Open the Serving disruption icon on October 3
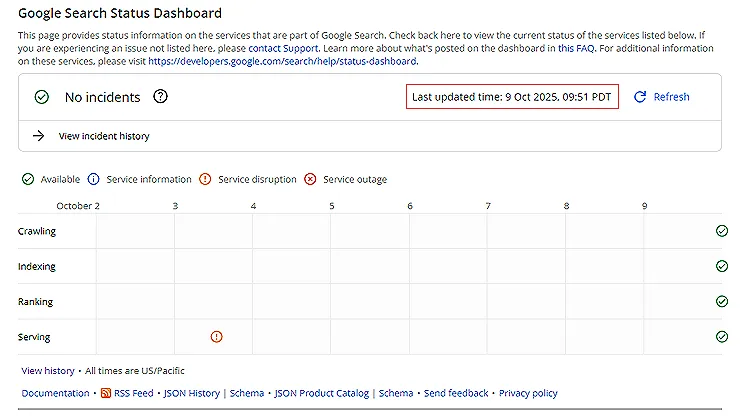Viewport: 740px width, 416px height. click(216, 337)
